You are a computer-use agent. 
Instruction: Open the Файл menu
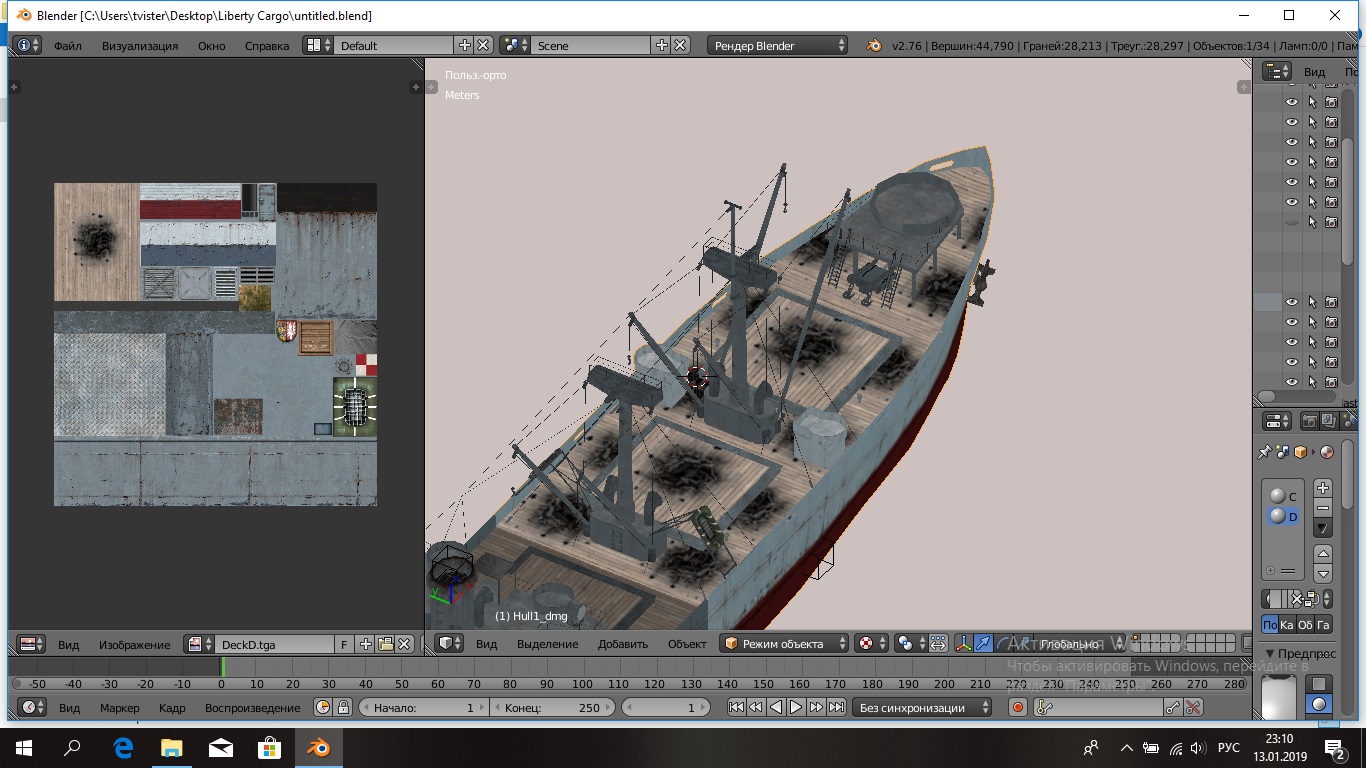(x=68, y=46)
